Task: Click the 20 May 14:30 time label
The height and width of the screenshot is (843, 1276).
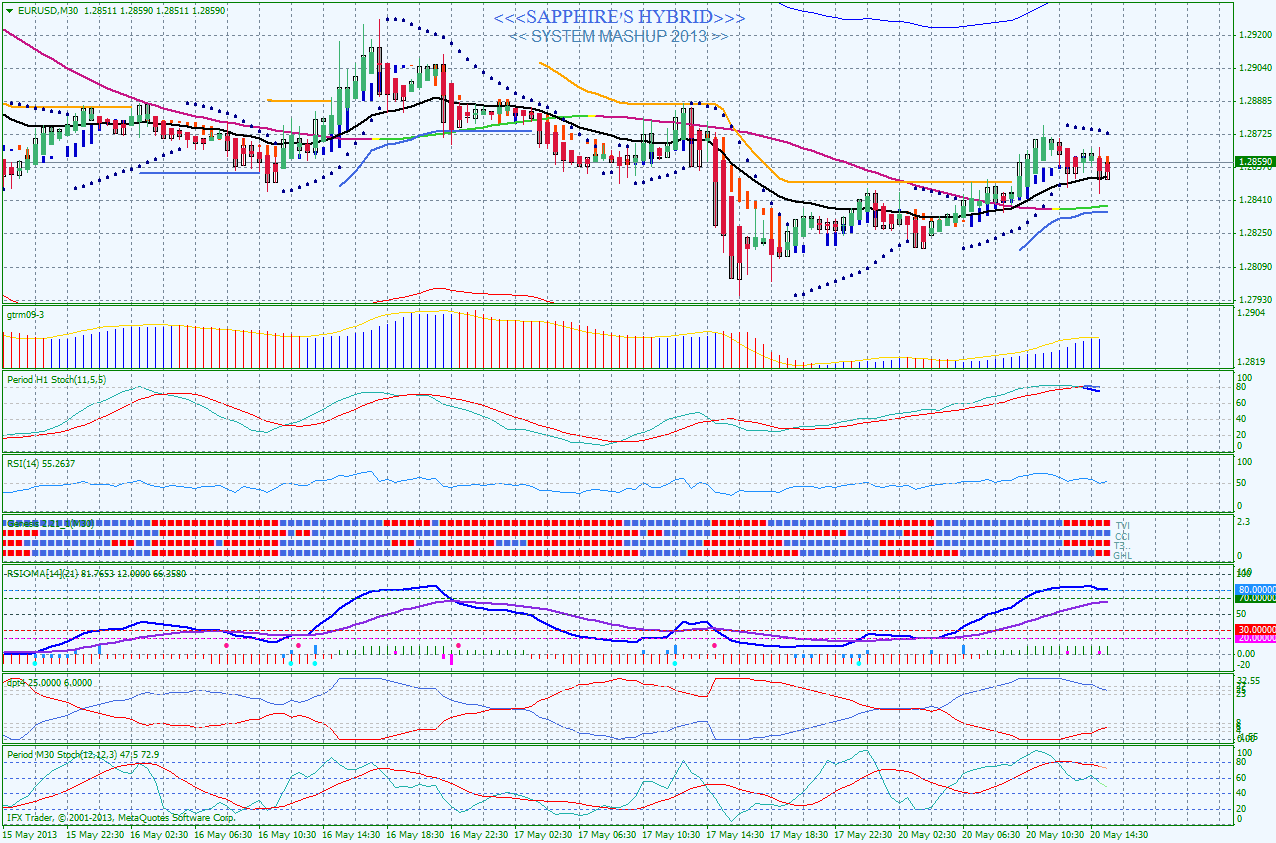Action: pyautogui.click(x=1121, y=833)
